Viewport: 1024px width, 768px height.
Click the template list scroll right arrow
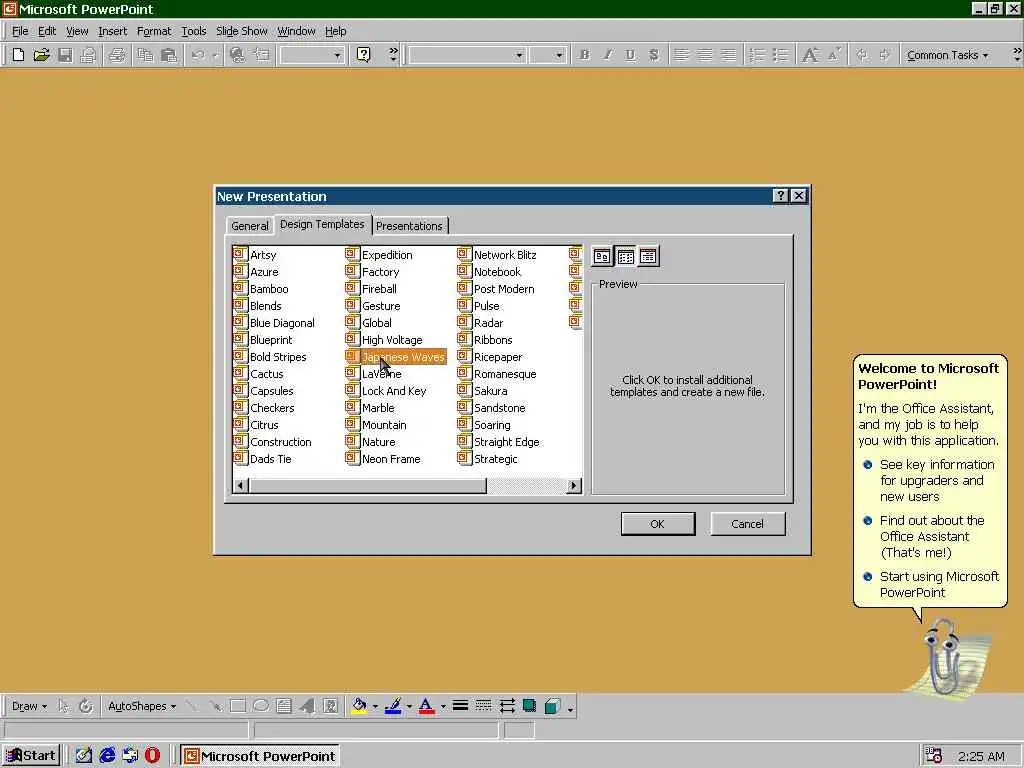point(574,485)
